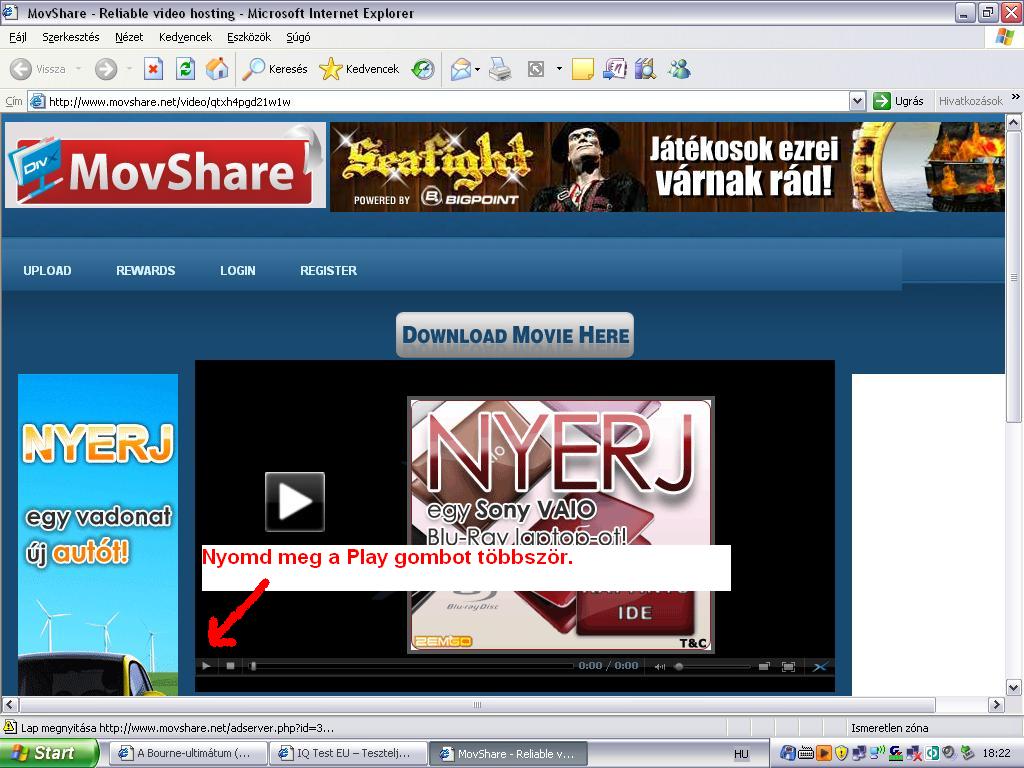Click the Mail envelope toolbar icon
The image size is (1024, 768).
coord(461,69)
